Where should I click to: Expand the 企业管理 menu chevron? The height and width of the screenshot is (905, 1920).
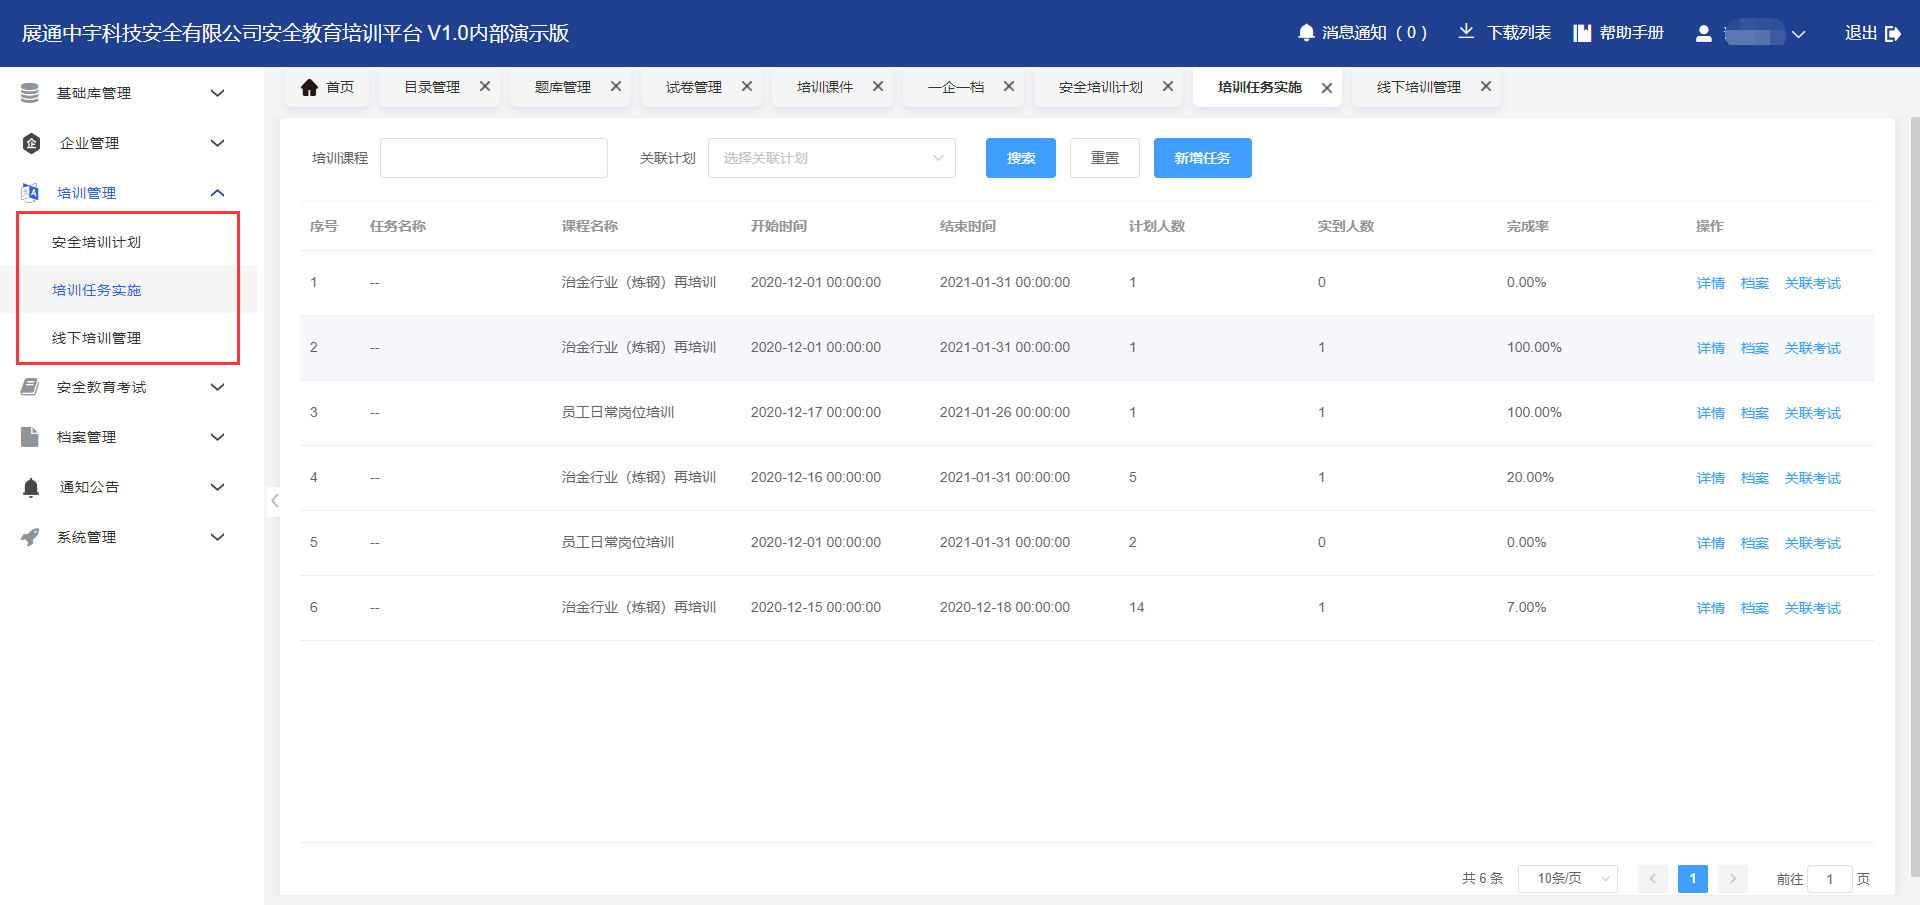click(217, 143)
